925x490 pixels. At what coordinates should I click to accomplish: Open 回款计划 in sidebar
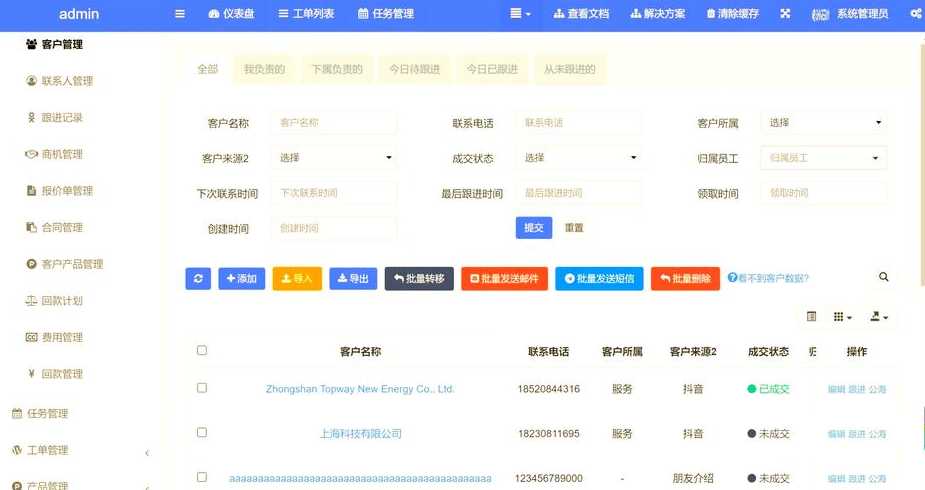point(54,301)
